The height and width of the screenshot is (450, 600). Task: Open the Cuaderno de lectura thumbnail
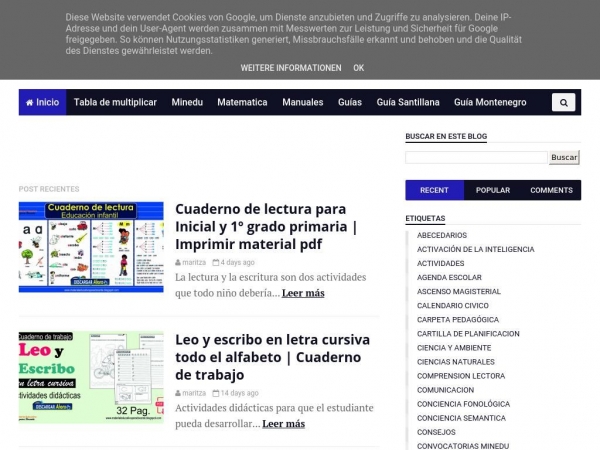point(91,246)
